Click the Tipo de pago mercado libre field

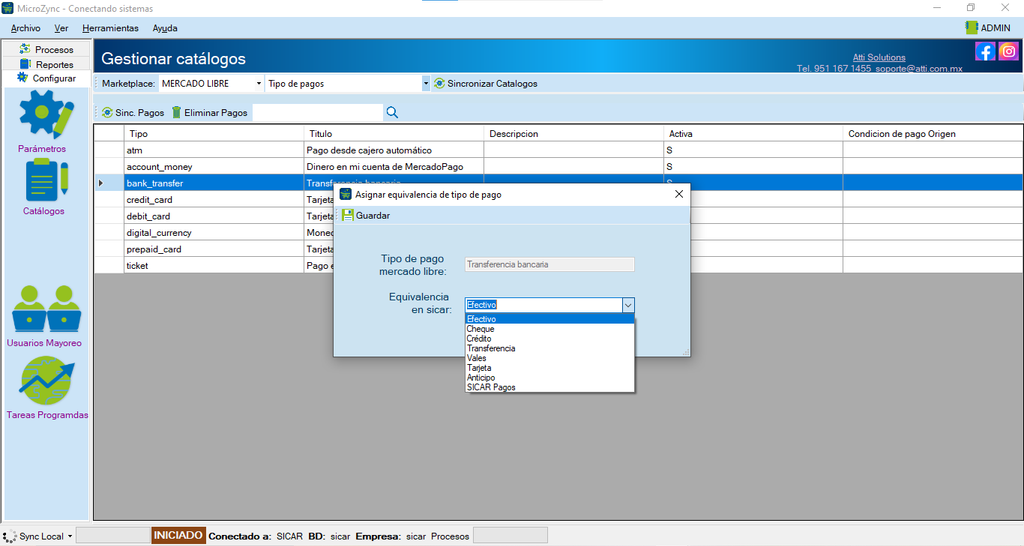point(549,265)
